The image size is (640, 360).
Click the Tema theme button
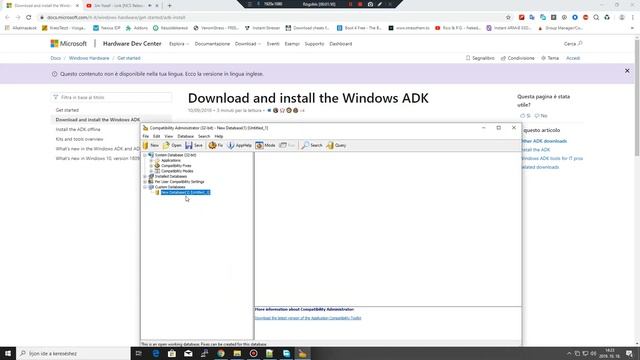coord(550,58)
